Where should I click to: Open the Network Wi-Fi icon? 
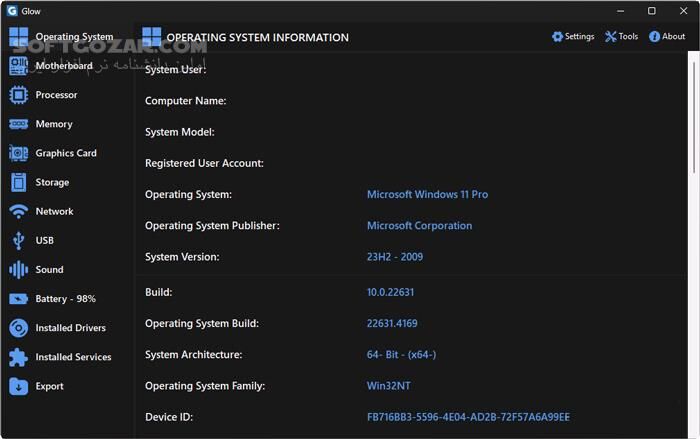(x=18, y=211)
